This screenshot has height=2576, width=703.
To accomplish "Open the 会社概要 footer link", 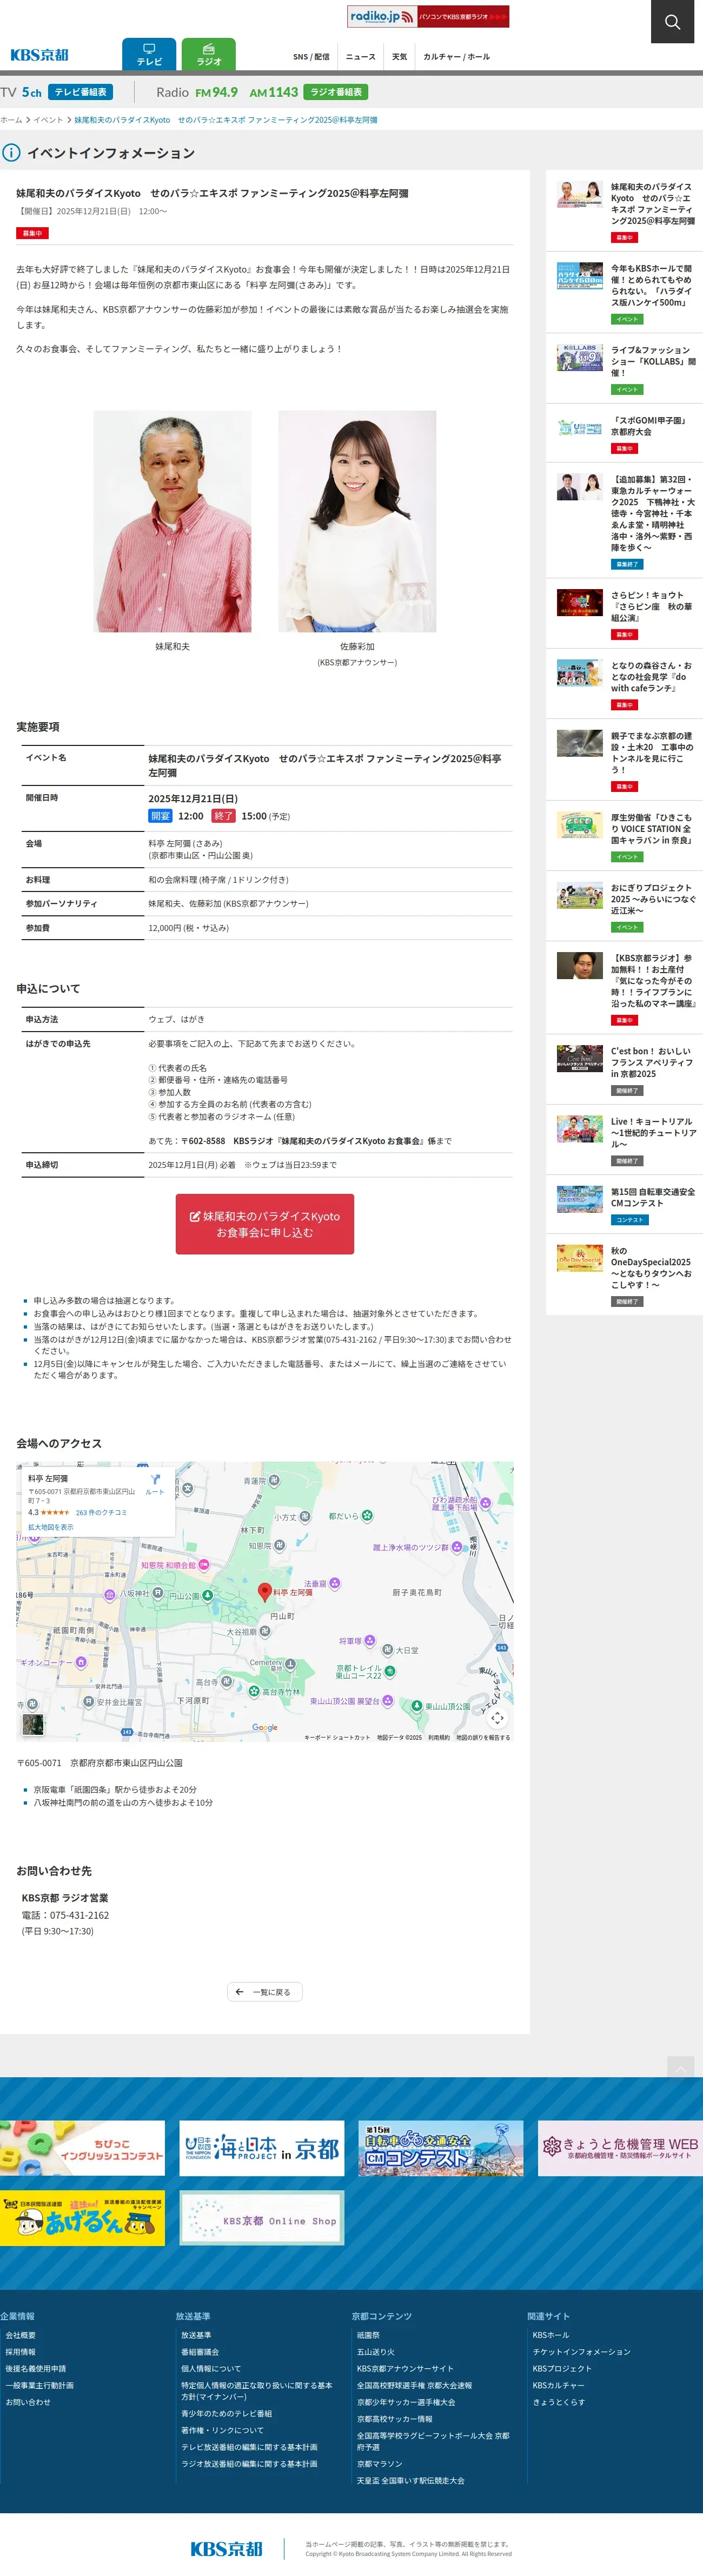I will [x=21, y=2335].
